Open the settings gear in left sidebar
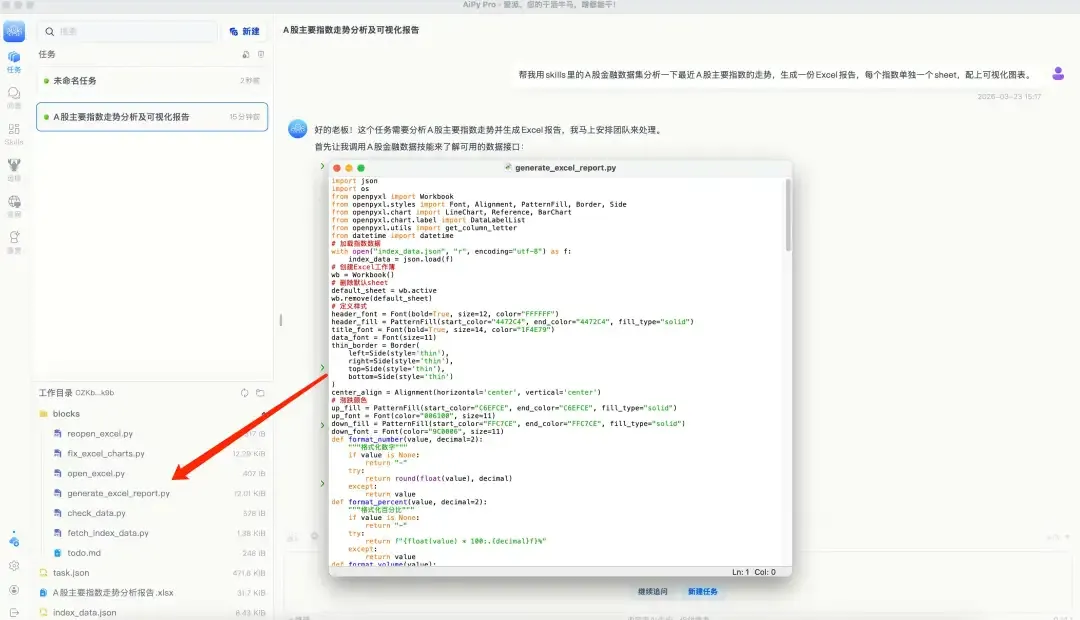The image size is (1080, 620). click(x=14, y=565)
